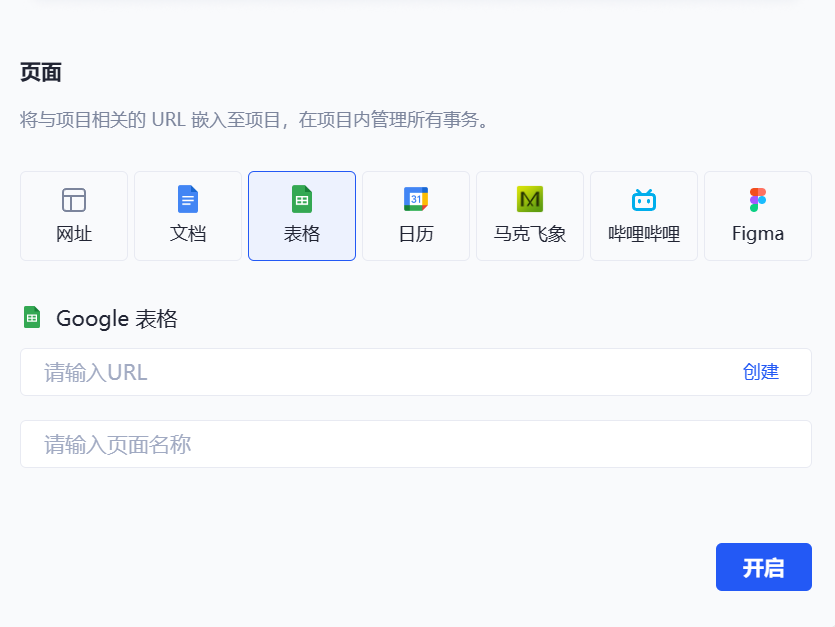The image size is (835, 627).
Task: Switch to the 马克飞象 tab label
Action: pos(530,235)
